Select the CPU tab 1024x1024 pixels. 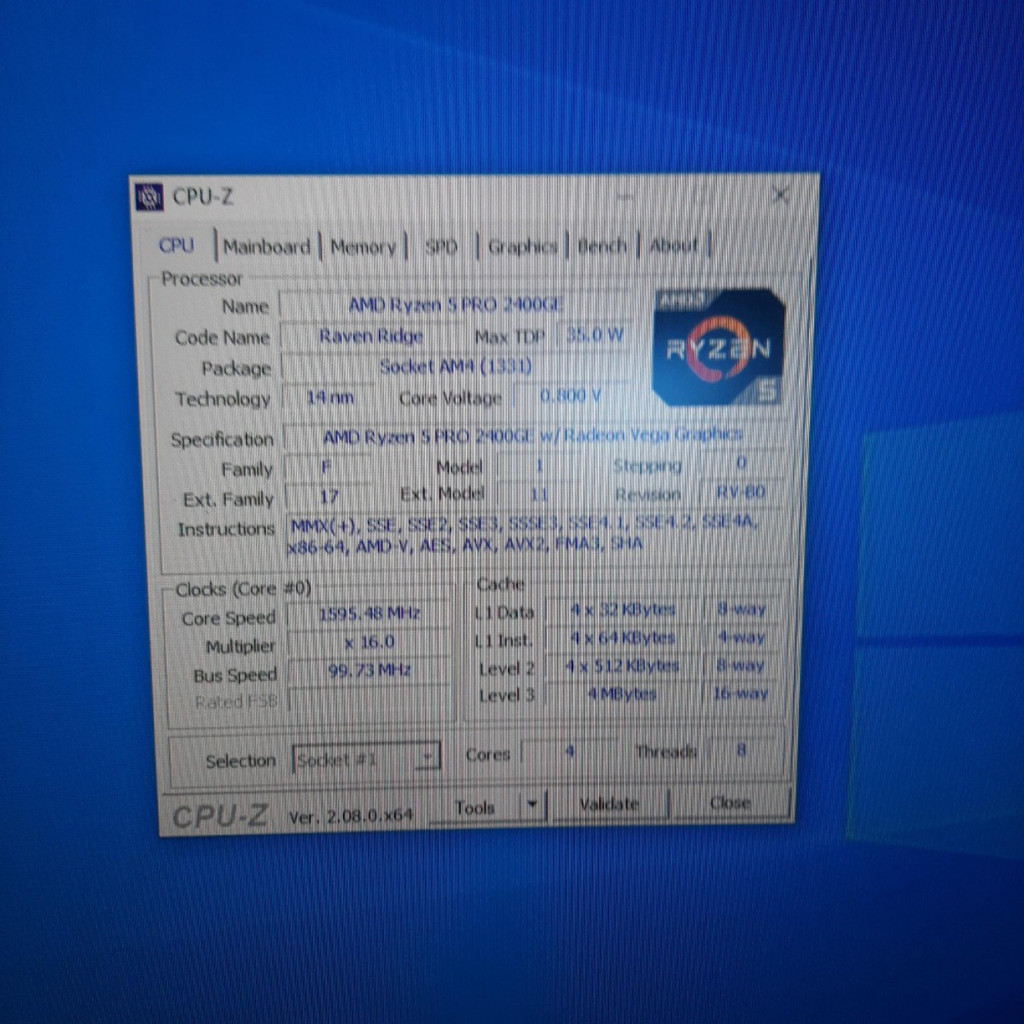[x=176, y=246]
